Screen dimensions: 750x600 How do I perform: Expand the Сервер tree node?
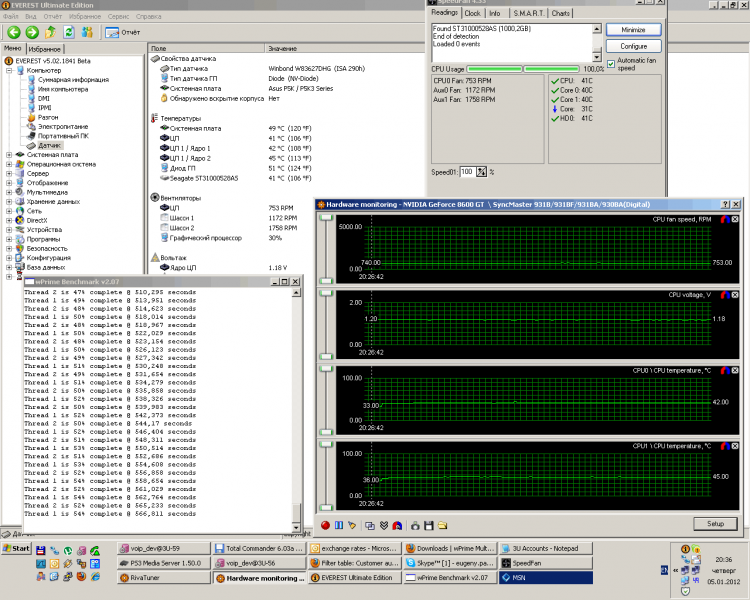pyautogui.click(x=9, y=173)
